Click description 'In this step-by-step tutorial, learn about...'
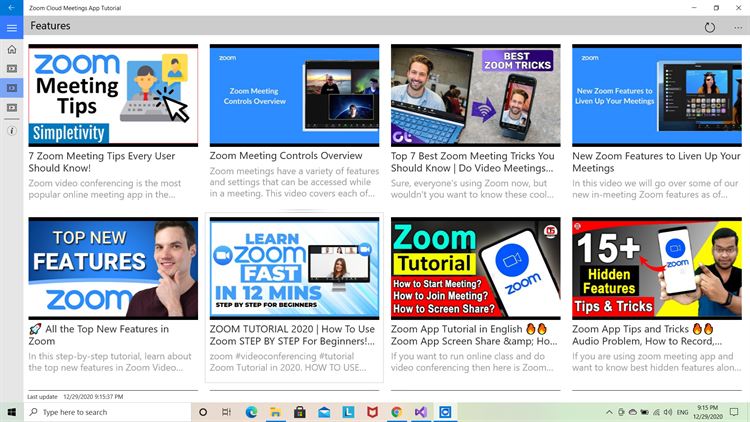Viewport: 750px width, 422px height. (x=110, y=362)
